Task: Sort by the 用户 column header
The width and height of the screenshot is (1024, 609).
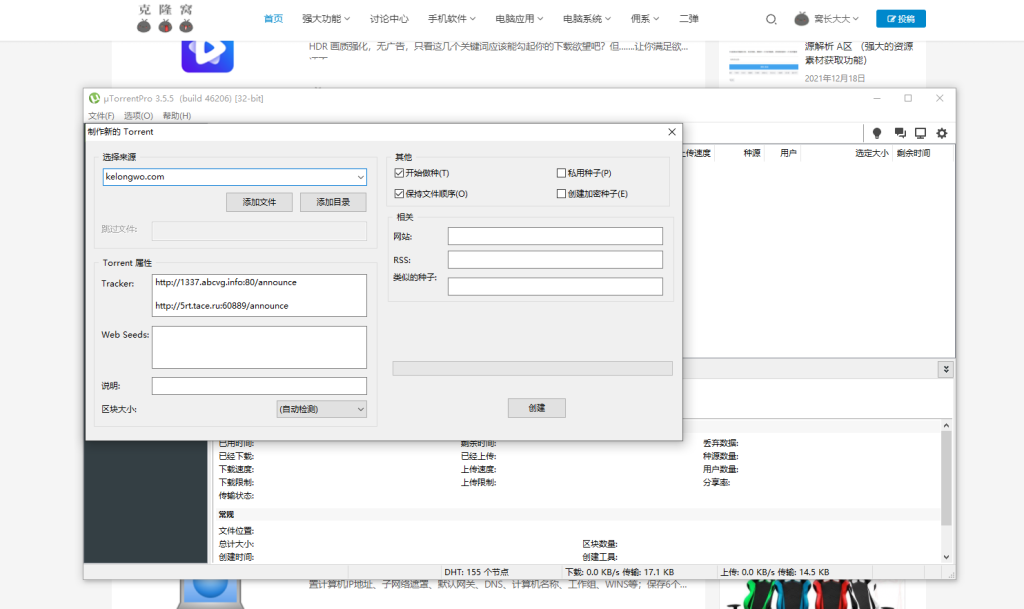Action: (x=788, y=153)
